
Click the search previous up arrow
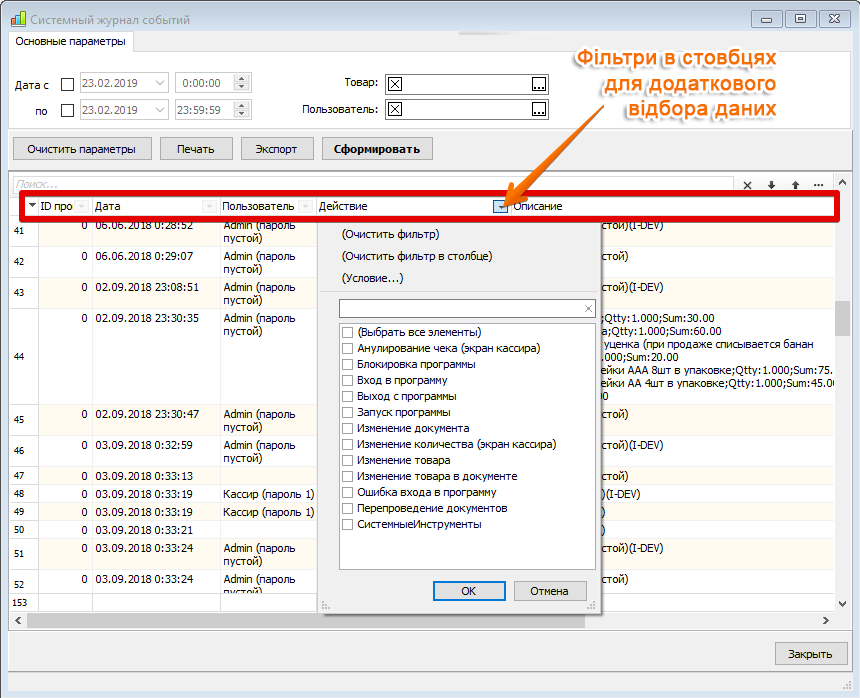(x=795, y=185)
